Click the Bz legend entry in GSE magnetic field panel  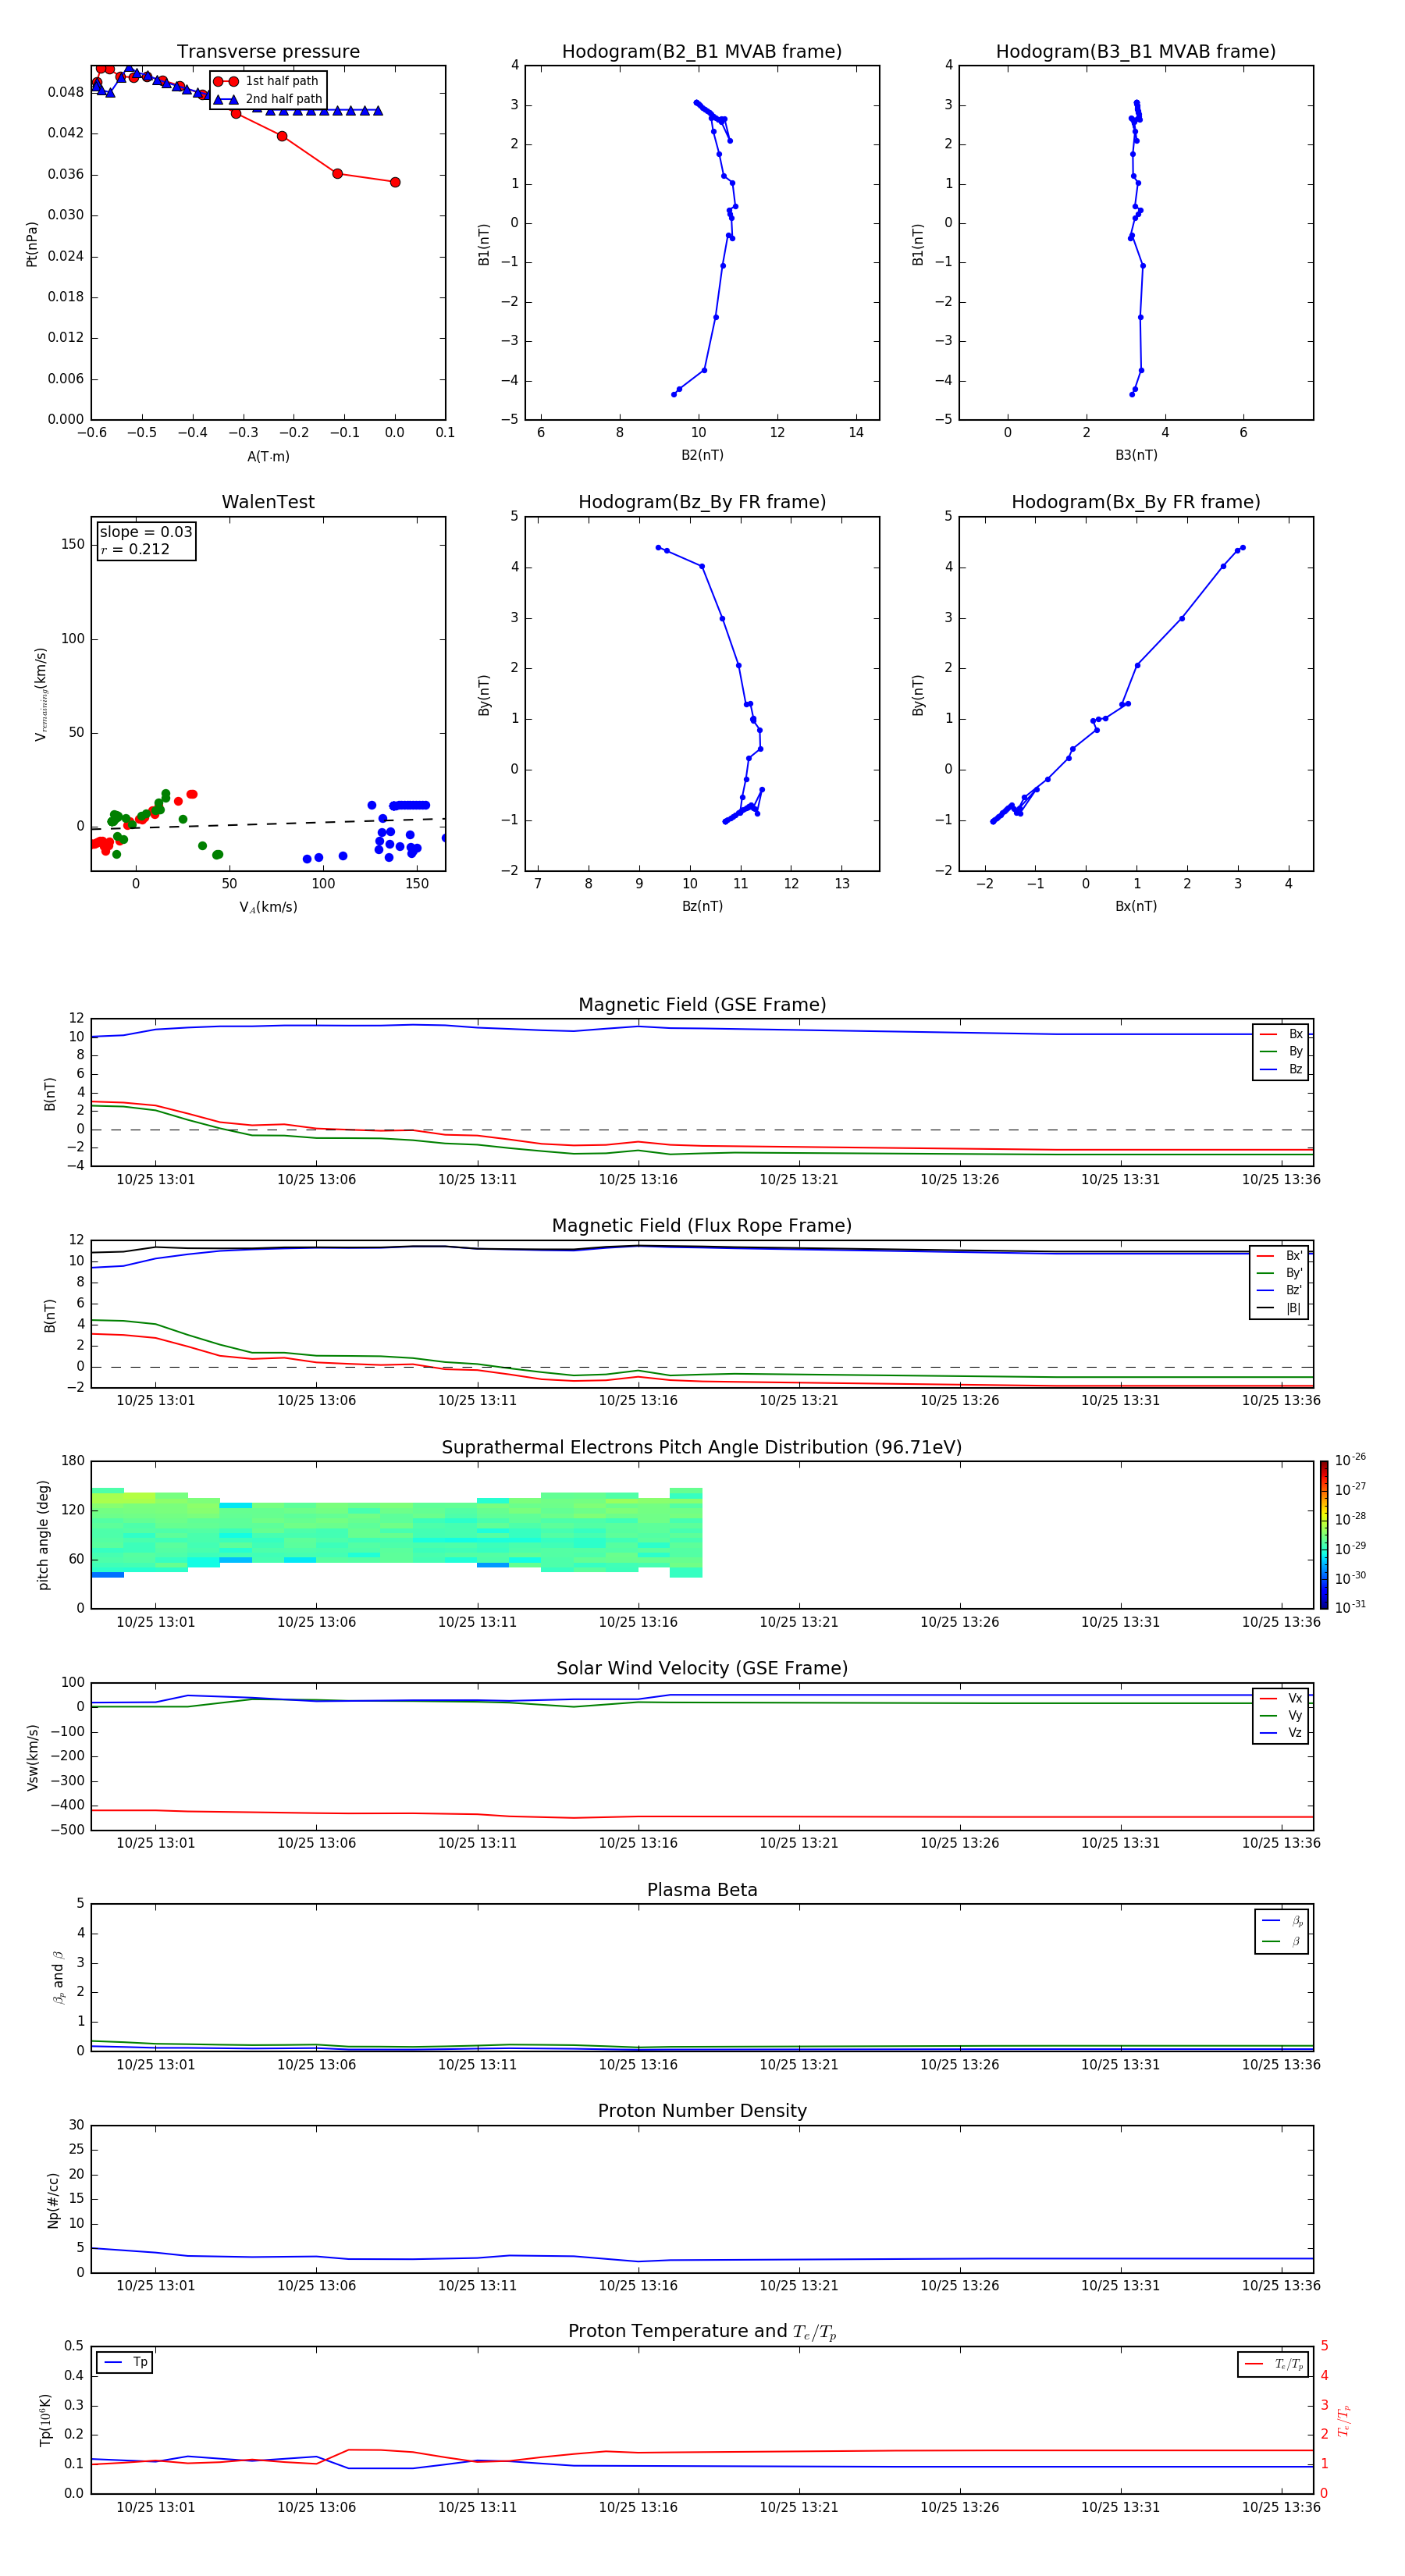coord(1281,1069)
